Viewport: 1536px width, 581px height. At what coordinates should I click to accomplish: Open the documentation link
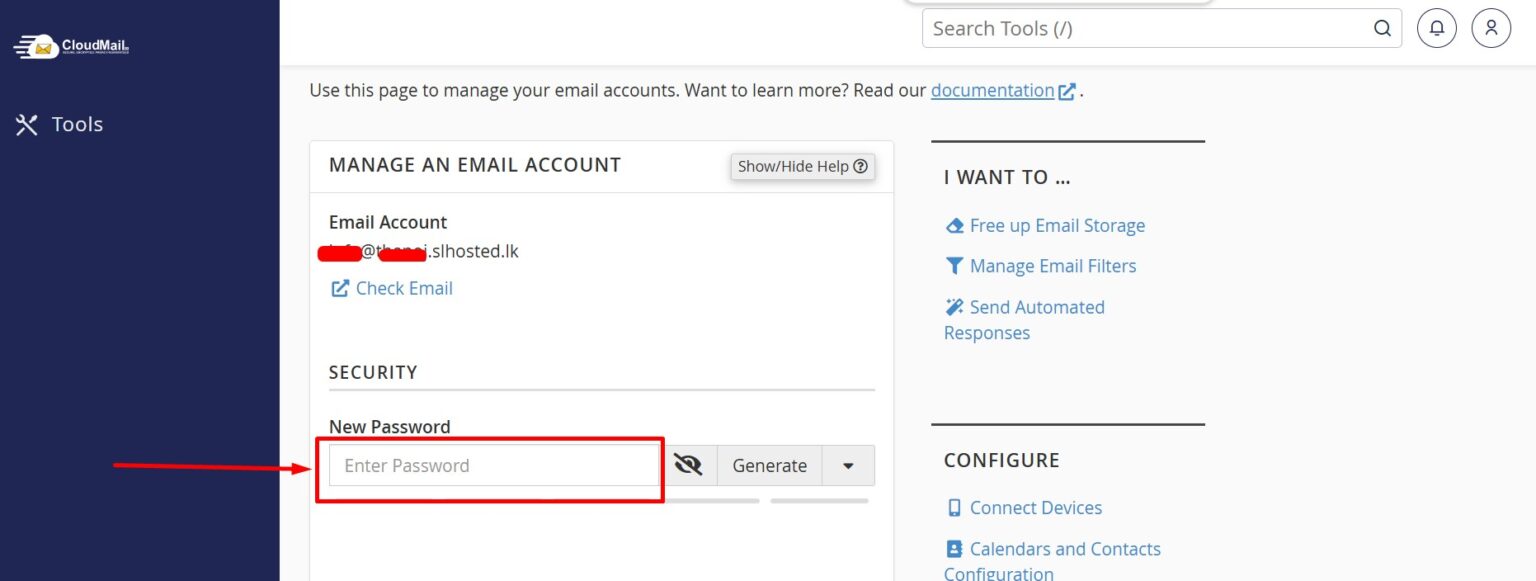tap(992, 90)
